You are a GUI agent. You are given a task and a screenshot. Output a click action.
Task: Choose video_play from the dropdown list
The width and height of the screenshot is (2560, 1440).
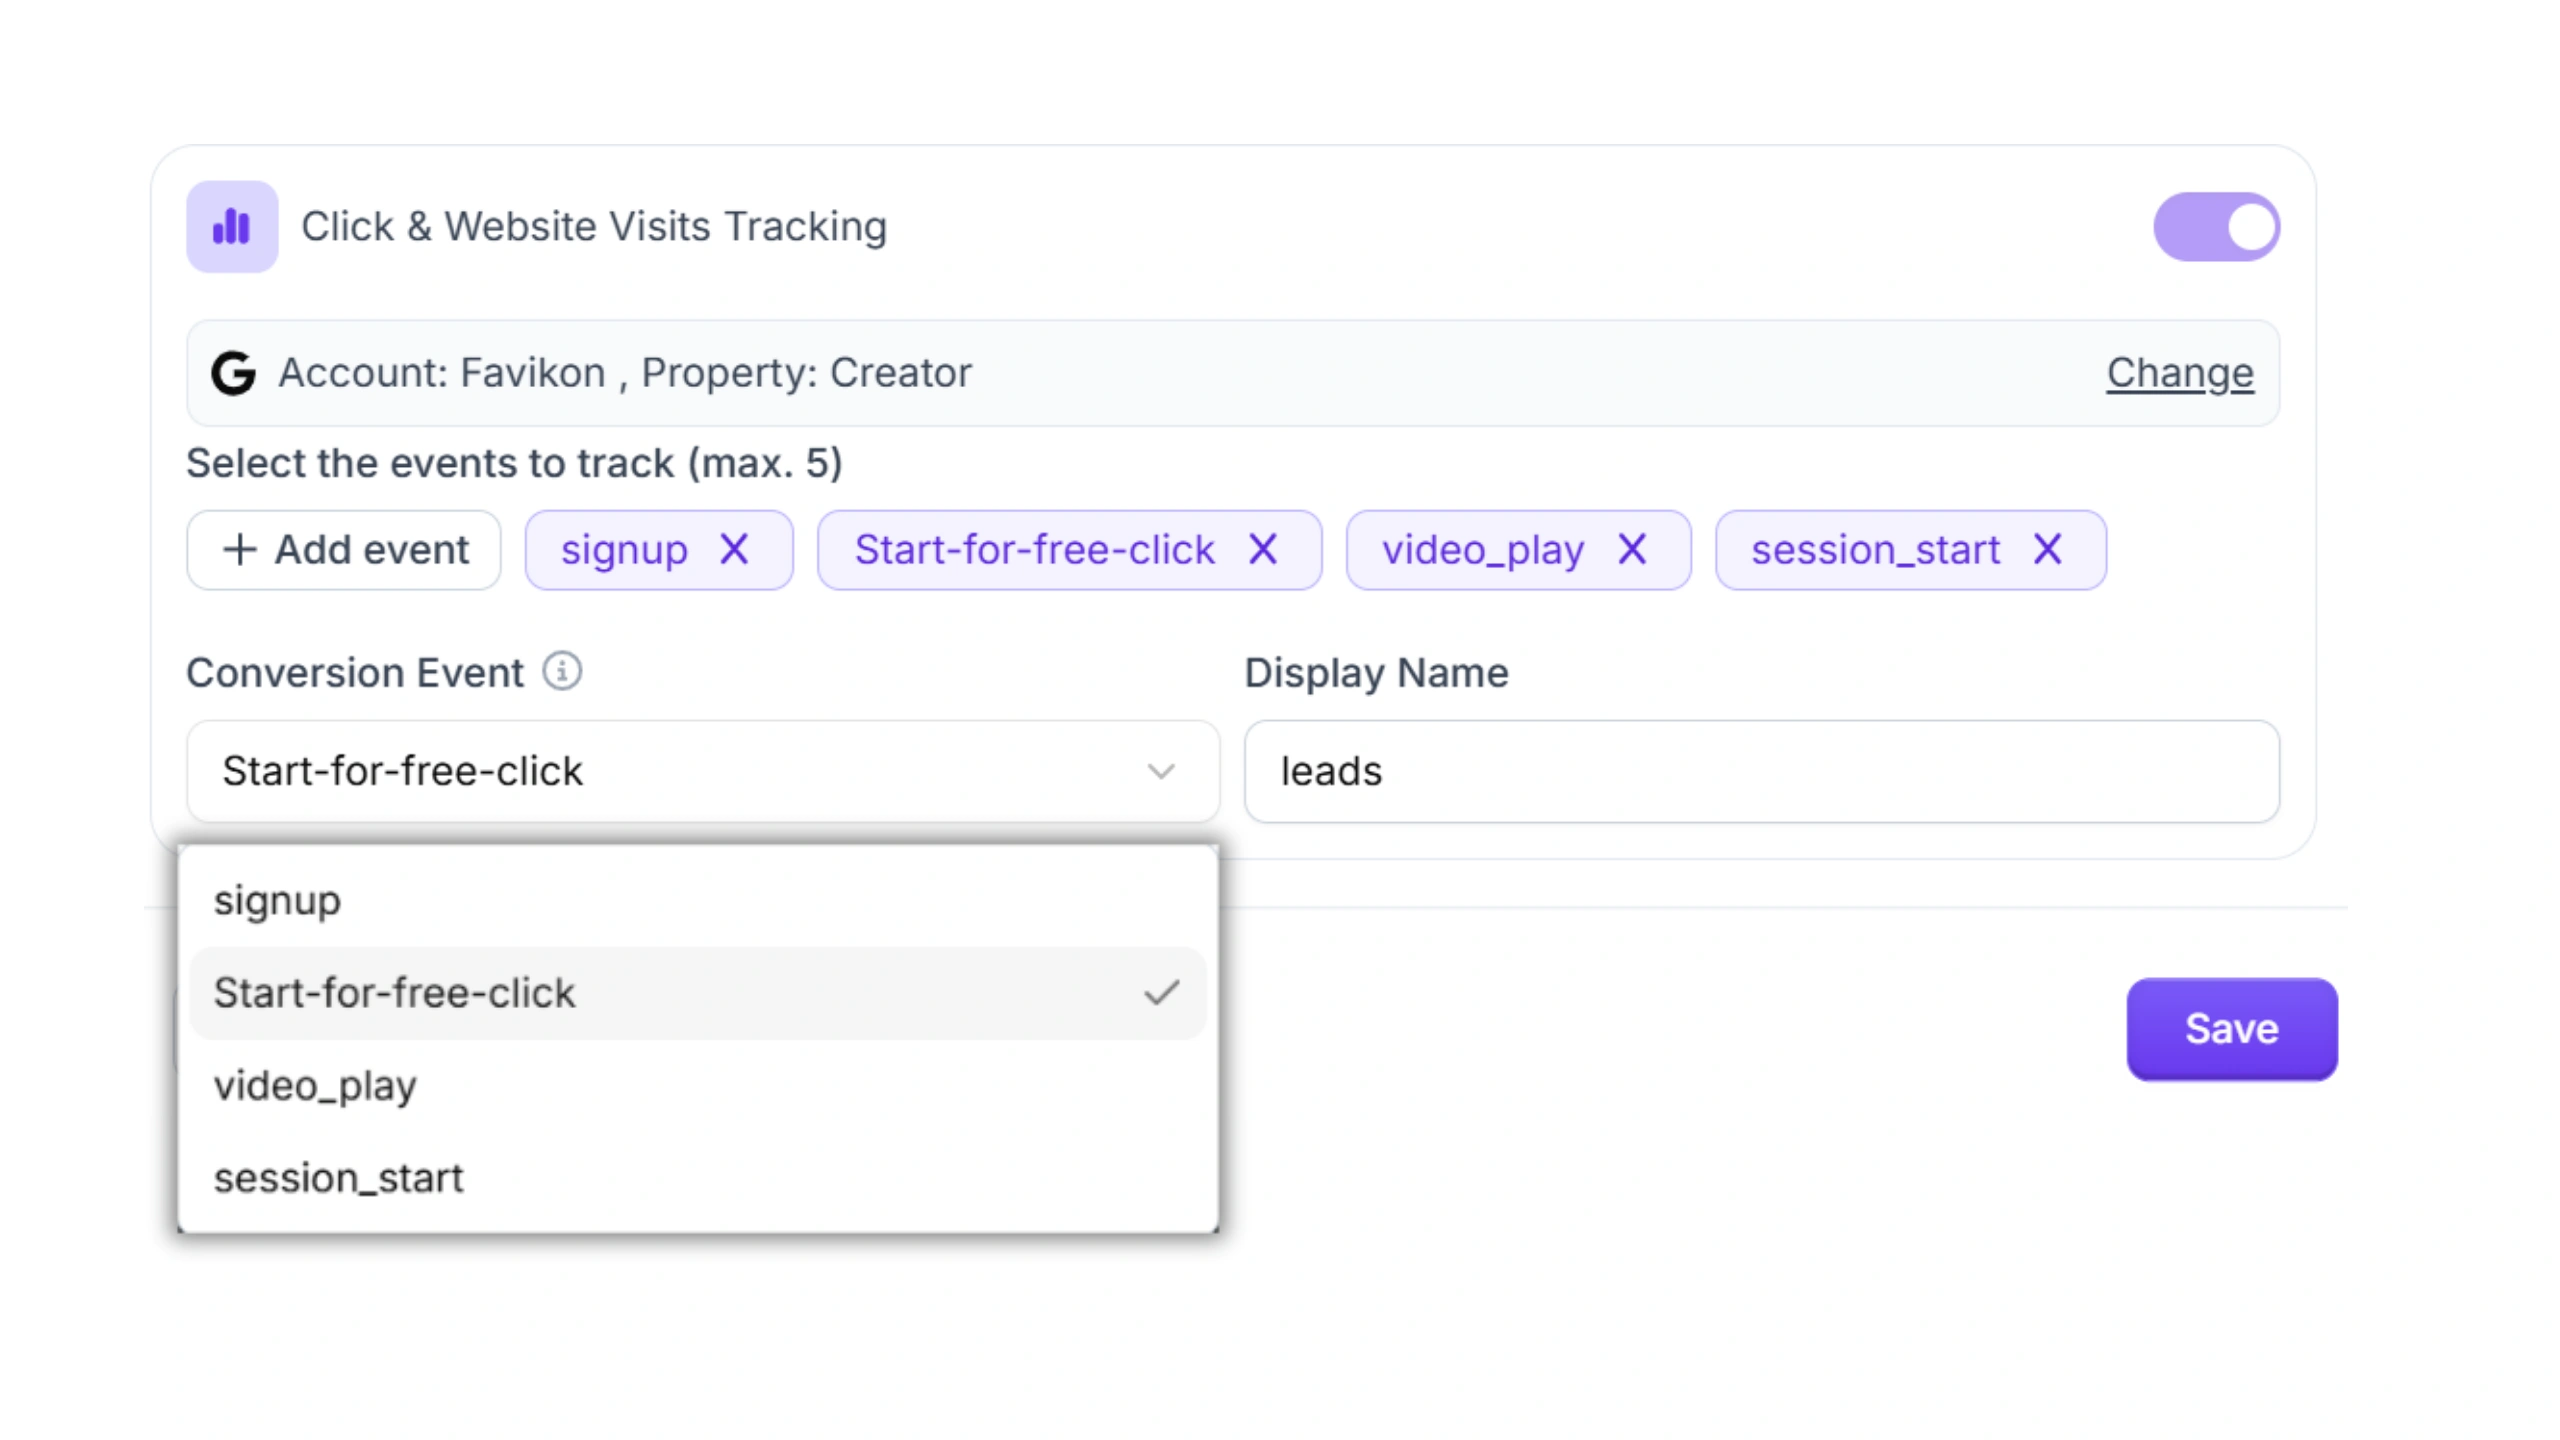point(315,1085)
